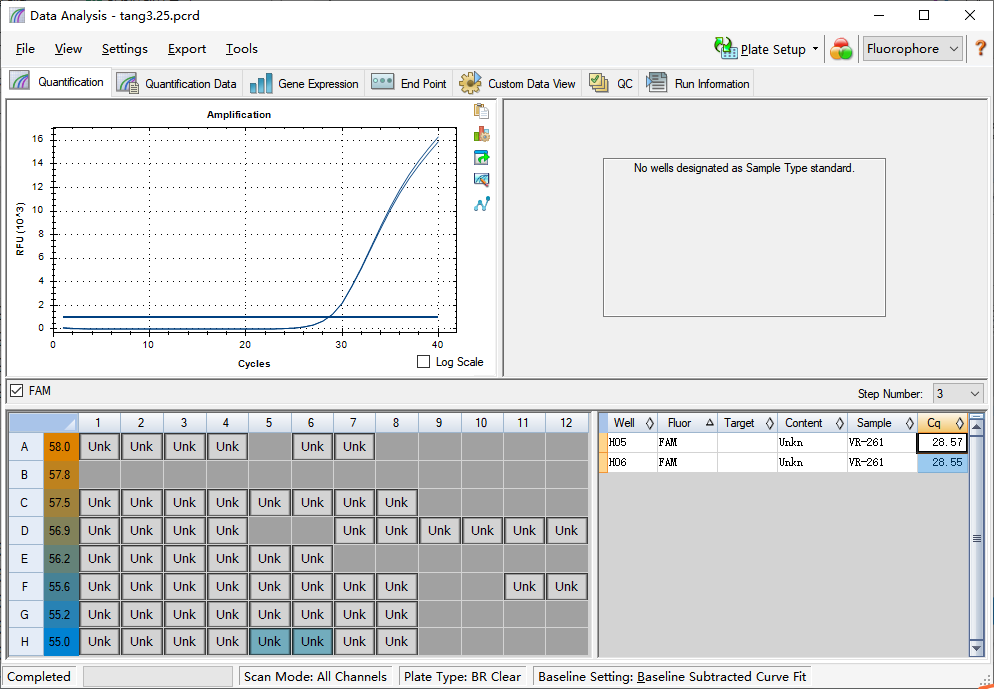The height and width of the screenshot is (689, 994).
Task: Select well A1 in the plate
Action: (99, 446)
